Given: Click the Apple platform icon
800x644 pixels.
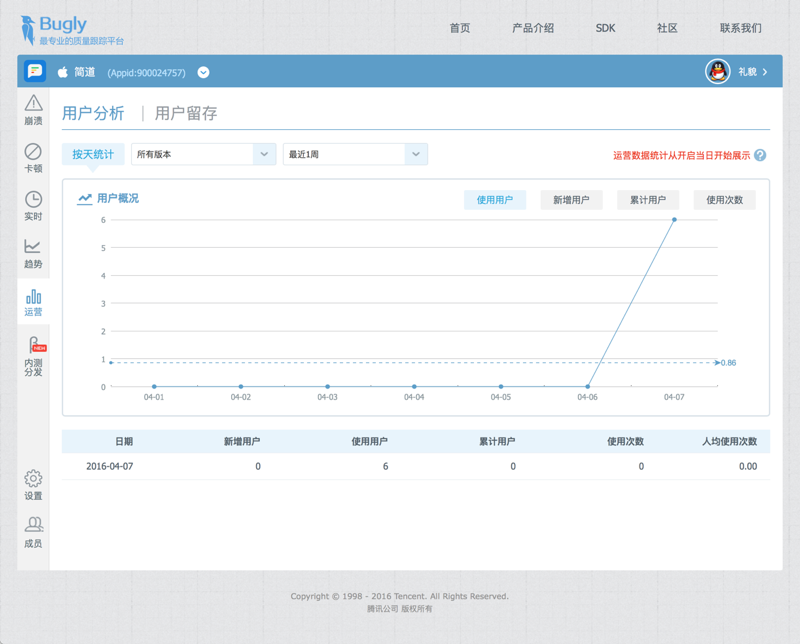Looking at the screenshot, I should tap(63, 72).
